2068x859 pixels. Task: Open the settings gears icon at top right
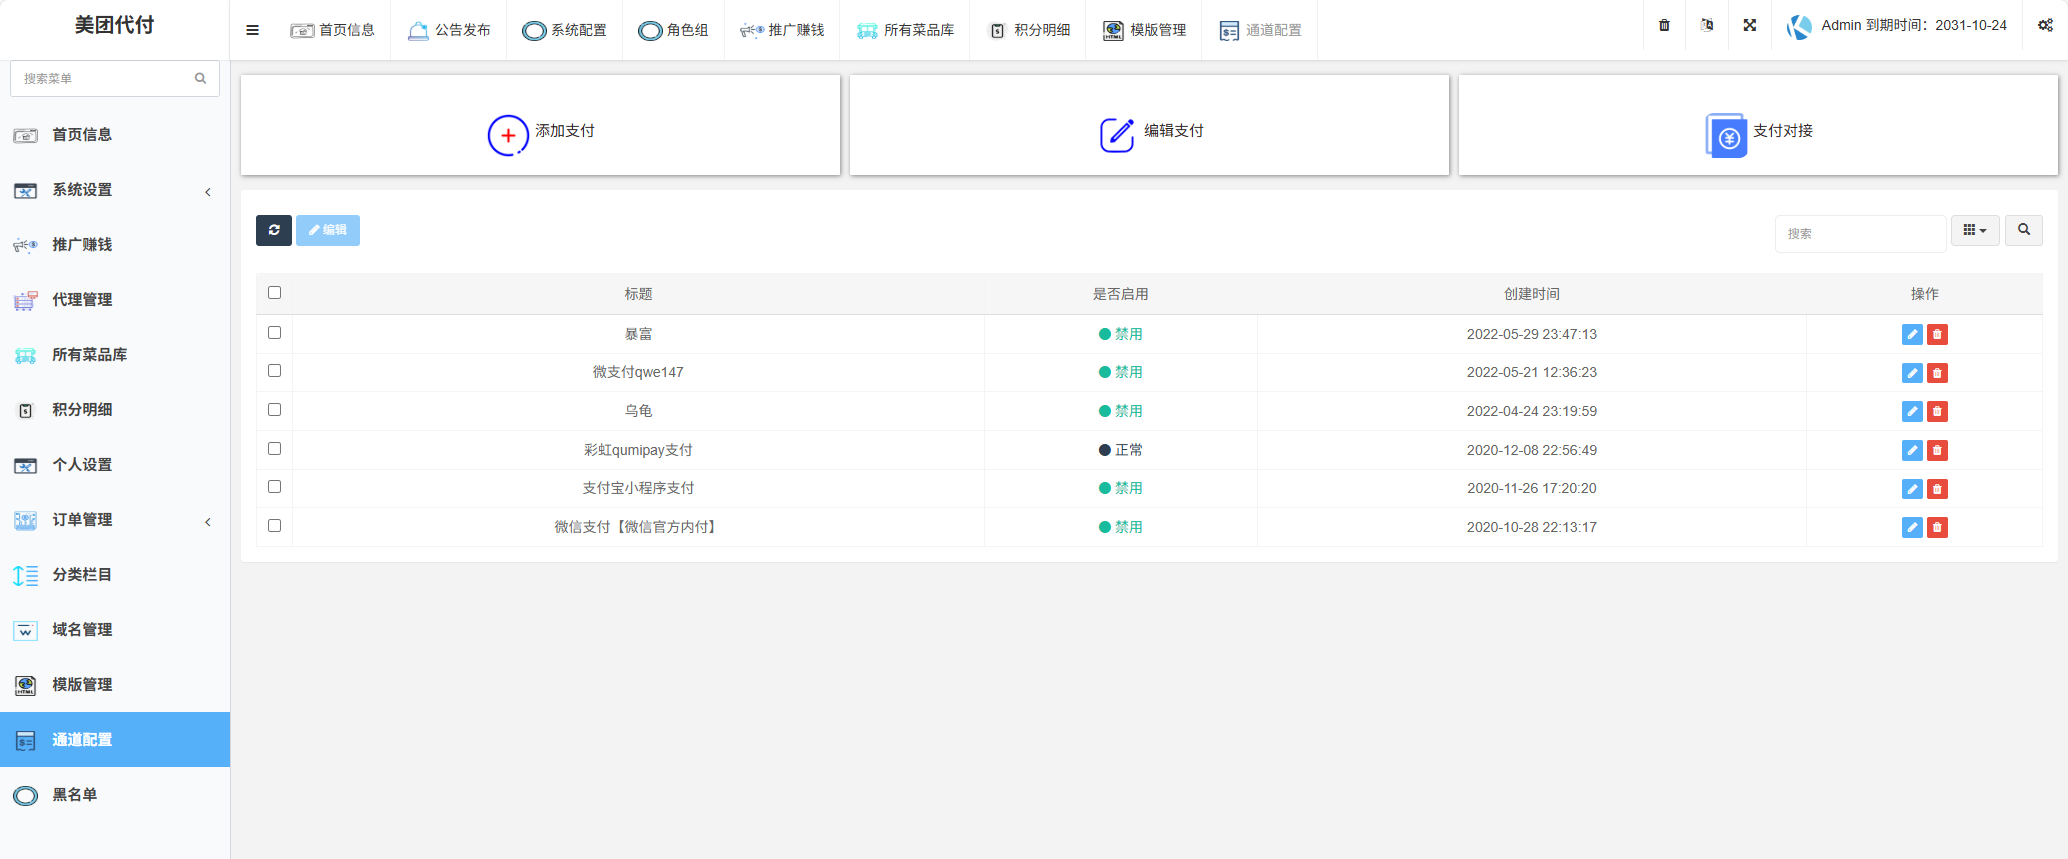click(2045, 26)
